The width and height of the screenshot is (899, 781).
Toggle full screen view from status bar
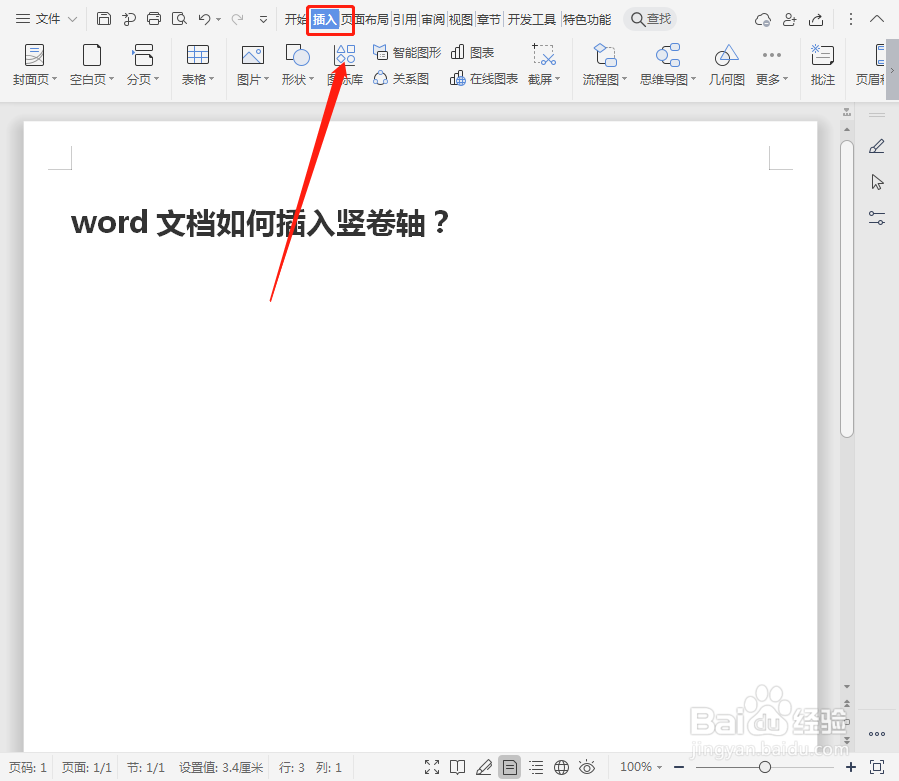click(x=433, y=767)
